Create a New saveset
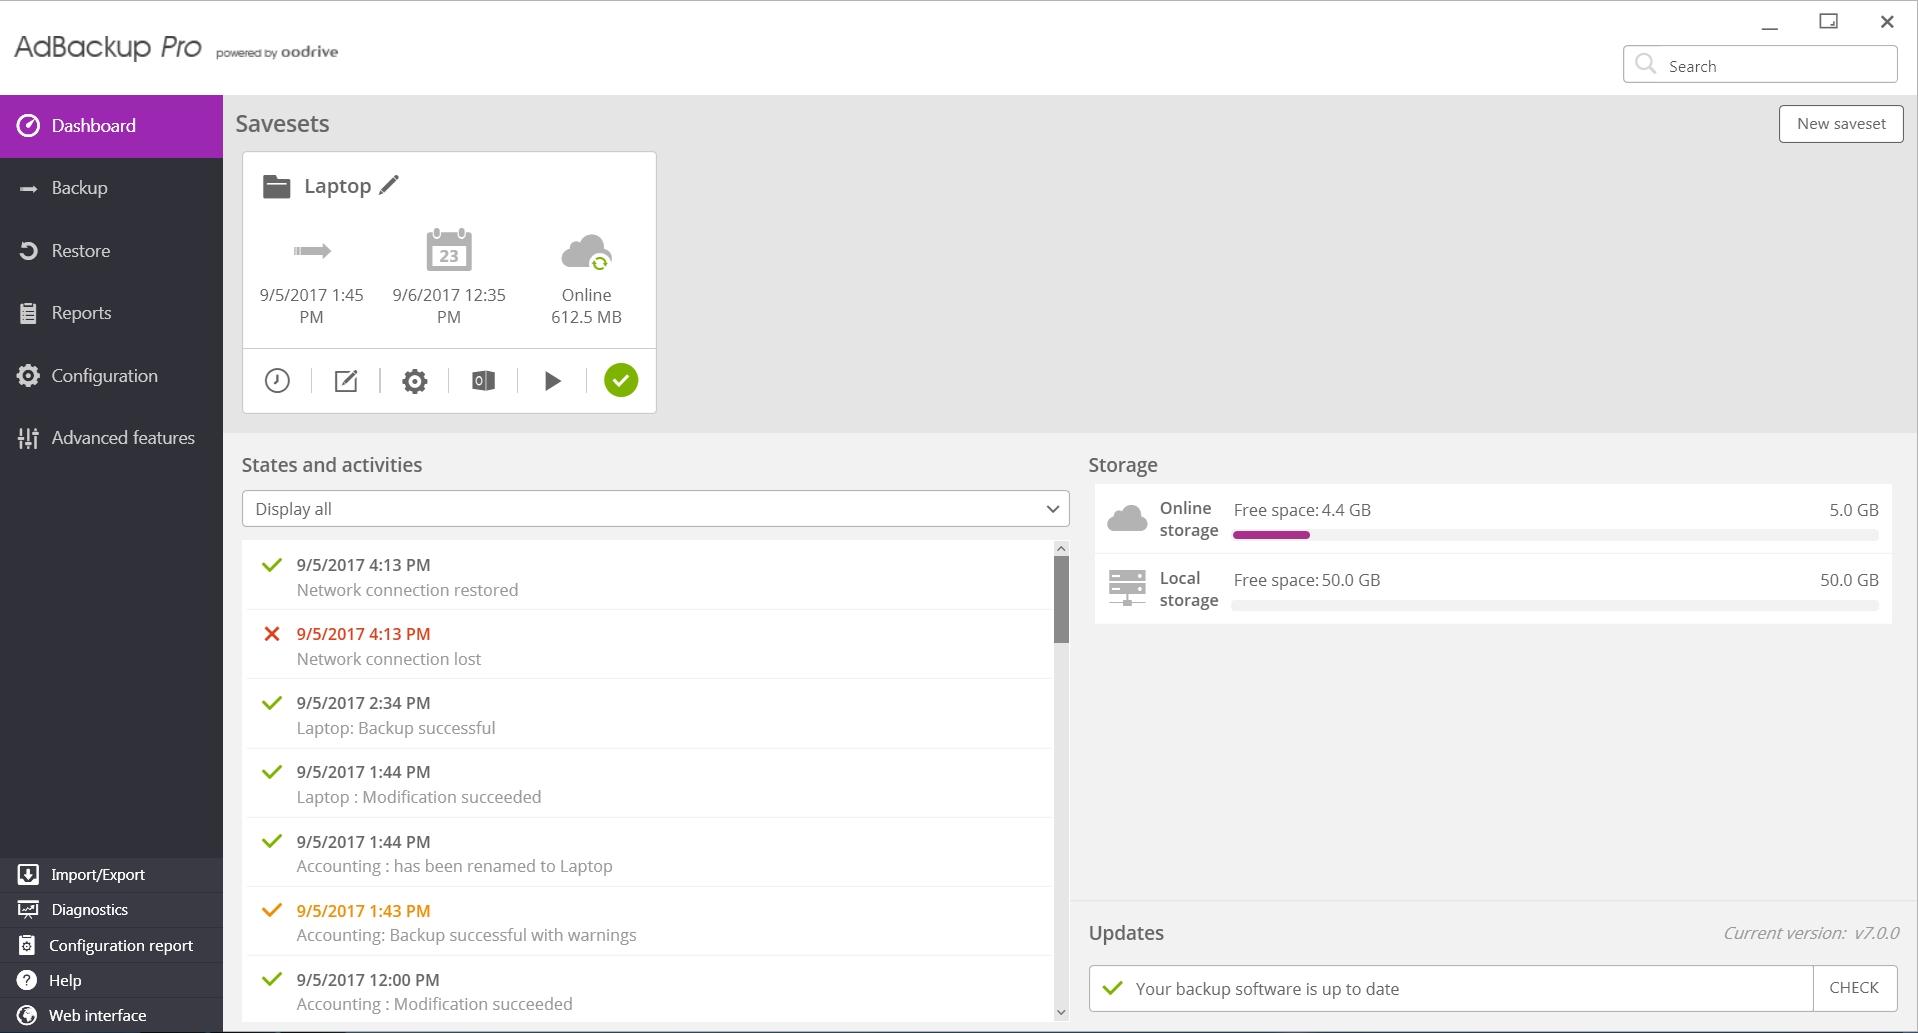 (1841, 124)
